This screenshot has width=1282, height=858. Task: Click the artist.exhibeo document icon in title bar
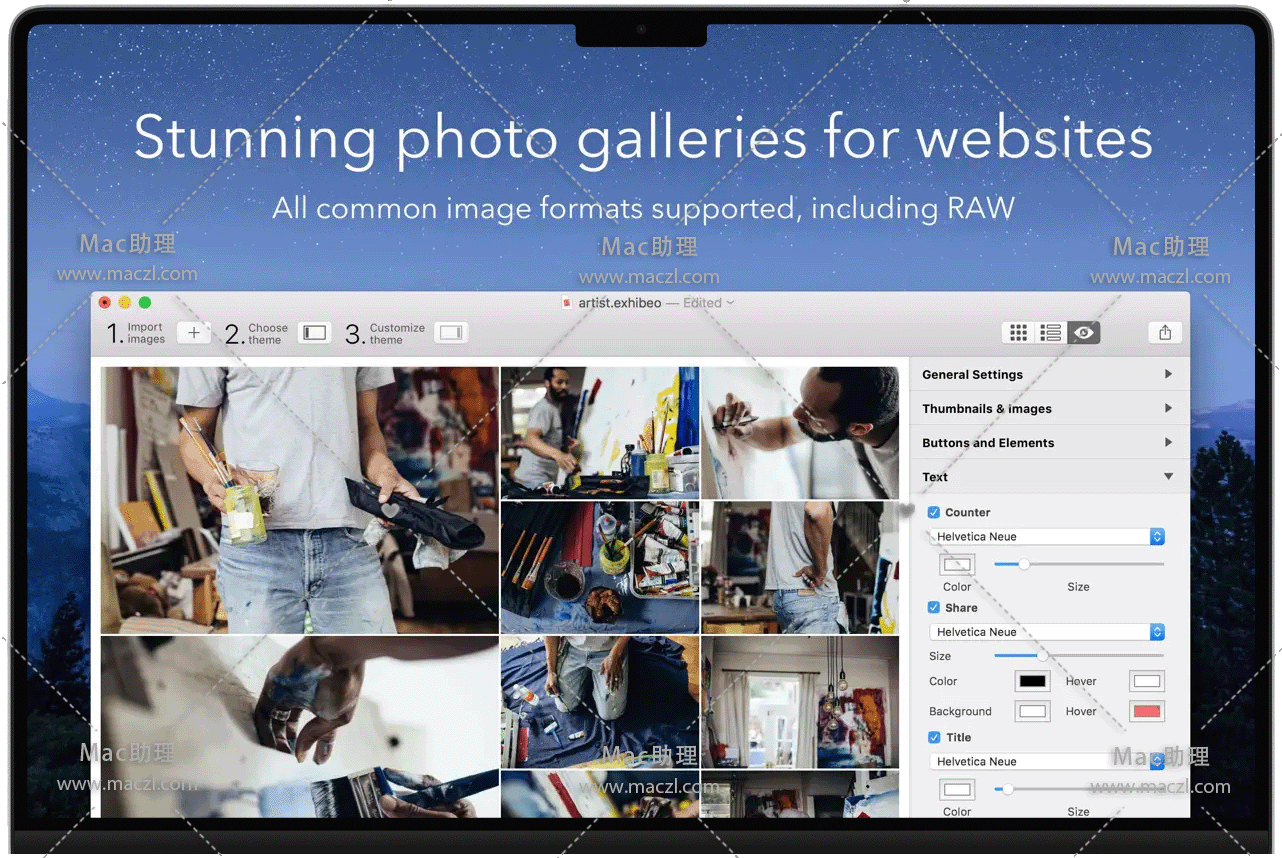click(x=567, y=303)
